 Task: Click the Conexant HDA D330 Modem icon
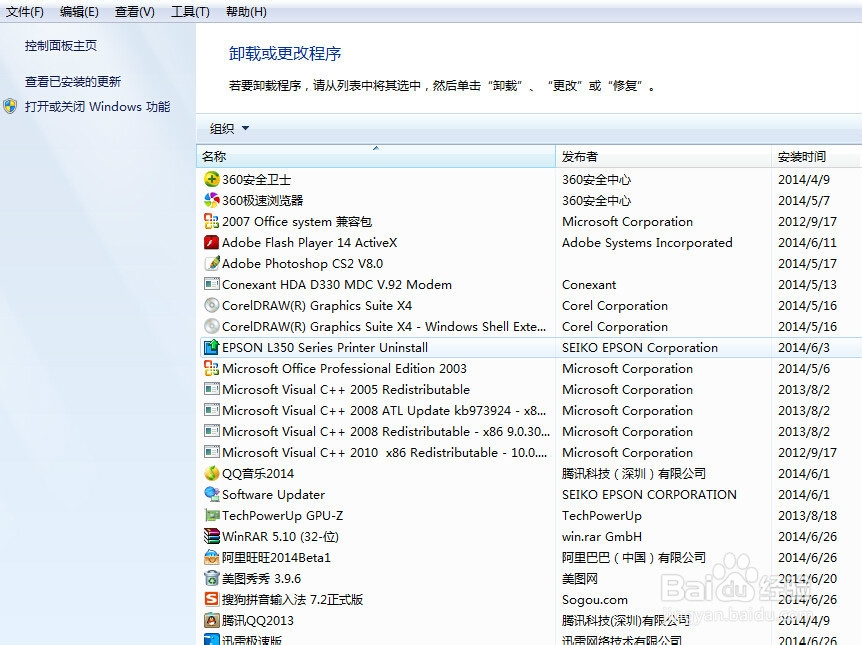click(x=212, y=284)
